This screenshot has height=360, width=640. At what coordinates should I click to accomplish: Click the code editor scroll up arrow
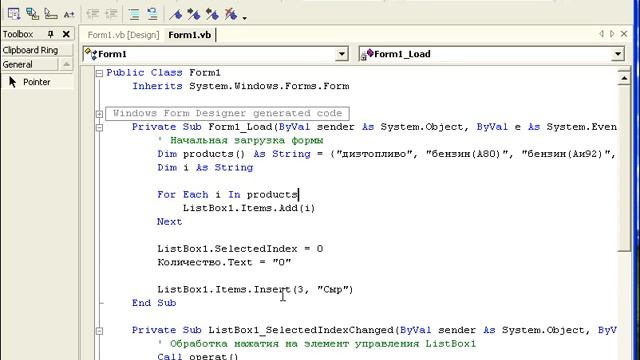pyautogui.click(x=624, y=77)
